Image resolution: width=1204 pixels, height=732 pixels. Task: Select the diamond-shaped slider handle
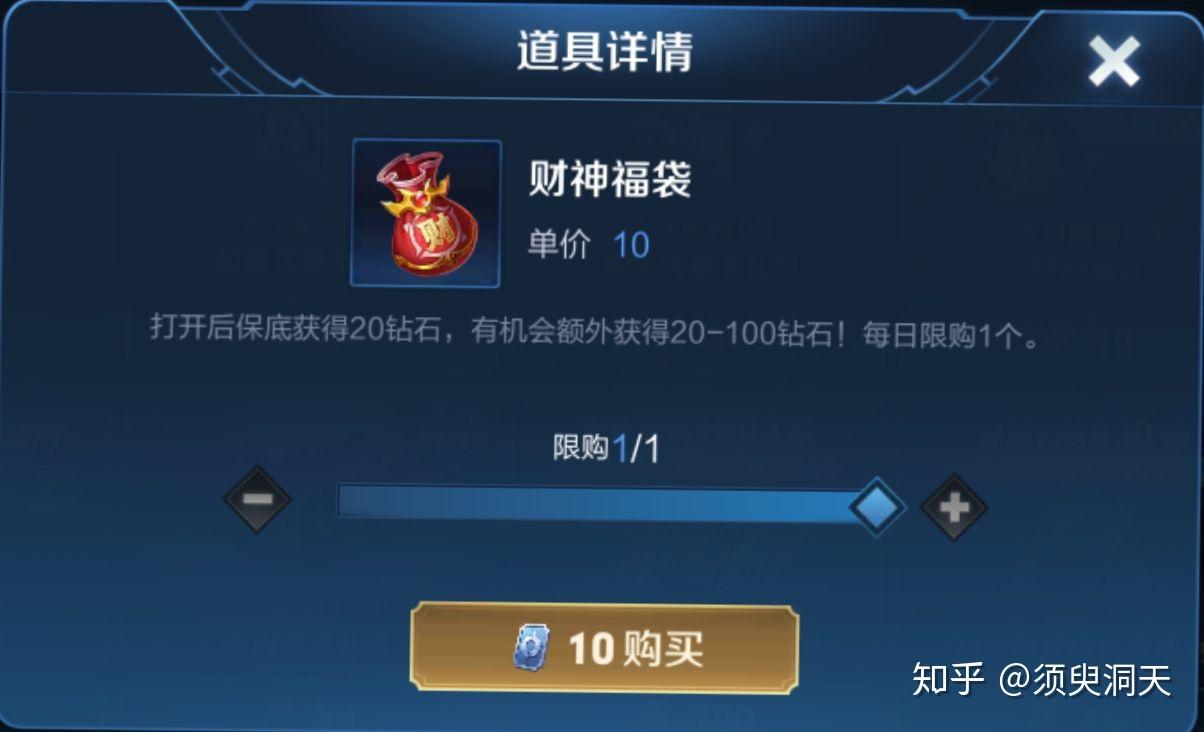pyautogui.click(x=877, y=506)
